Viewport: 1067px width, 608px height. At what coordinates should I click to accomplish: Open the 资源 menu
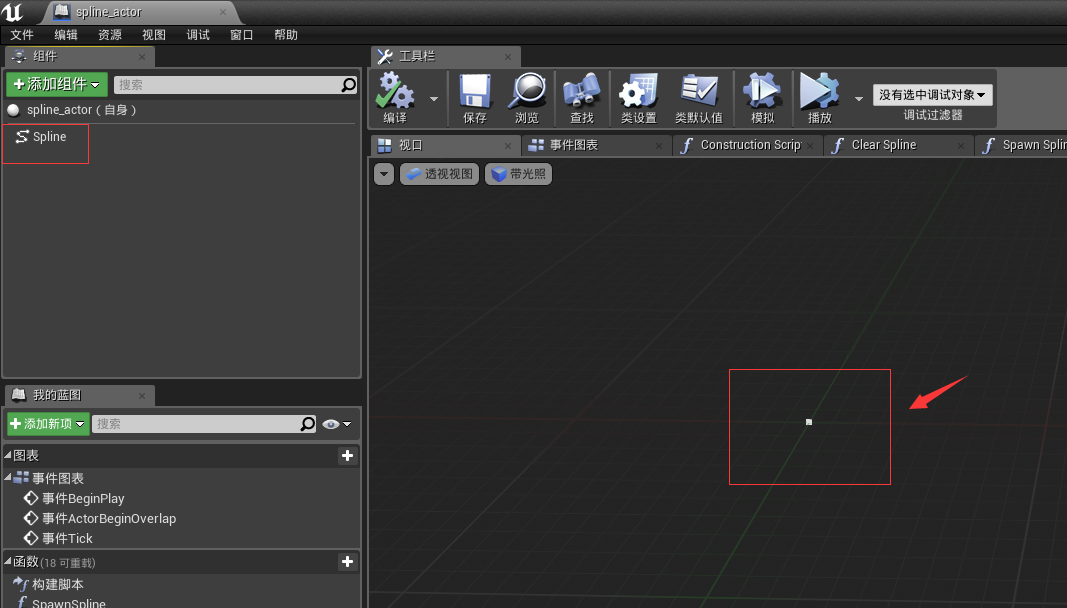click(110, 35)
